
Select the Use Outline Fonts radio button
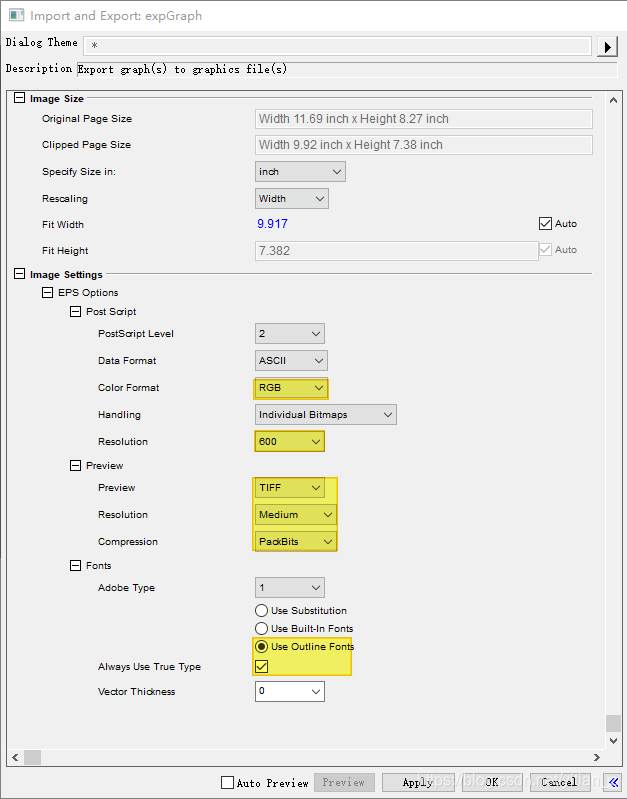(262, 647)
